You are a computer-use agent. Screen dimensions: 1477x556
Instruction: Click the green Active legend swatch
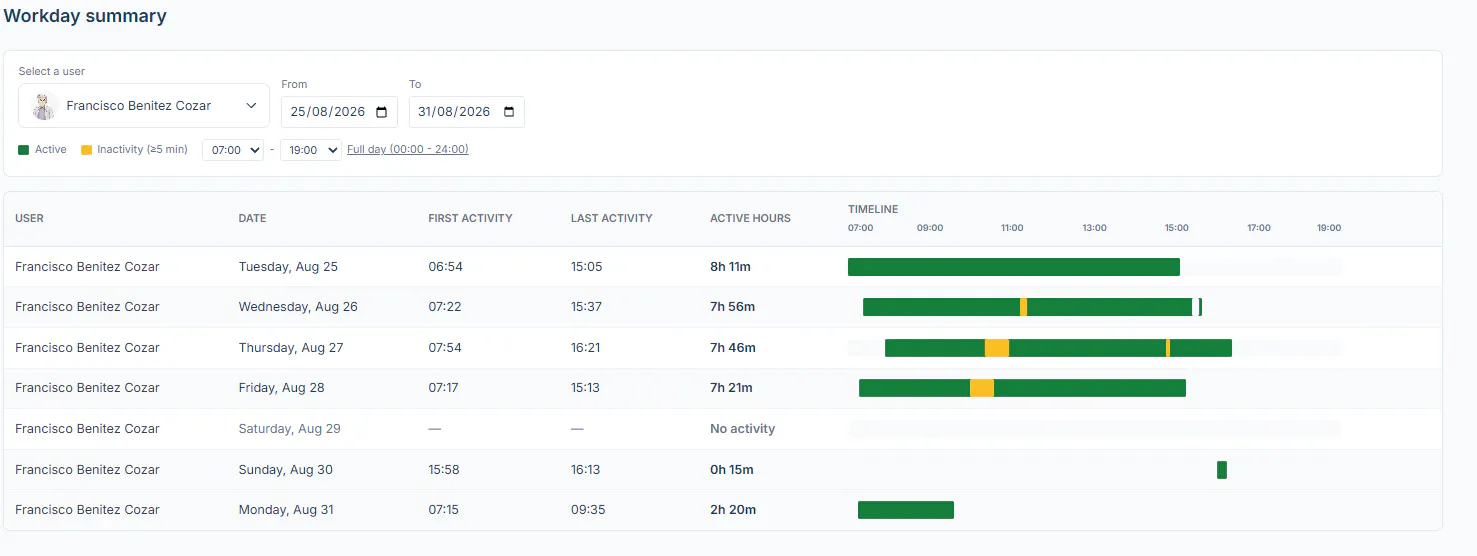point(24,150)
